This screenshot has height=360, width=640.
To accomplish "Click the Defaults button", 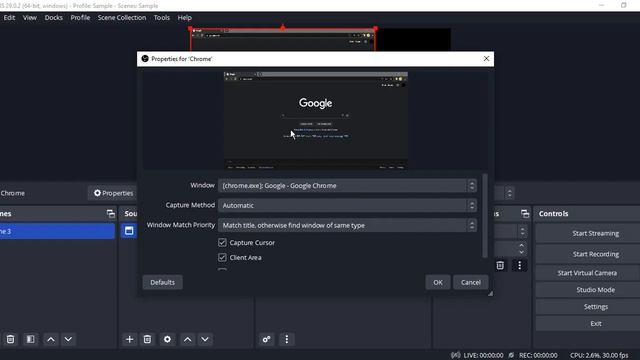I will [162, 282].
